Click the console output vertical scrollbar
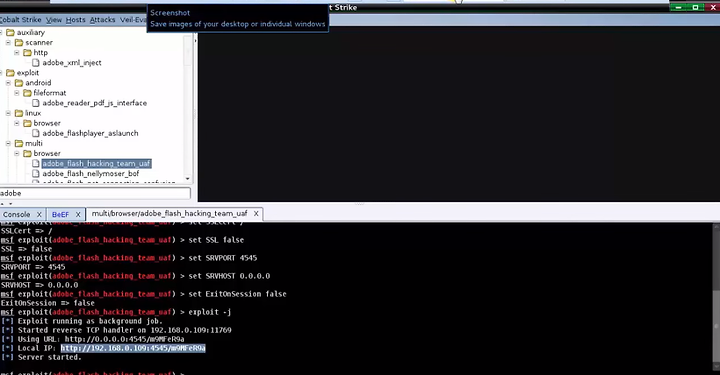The width and height of the screenshot is (720, 375). pyautogui.click(x=716, y=297)
